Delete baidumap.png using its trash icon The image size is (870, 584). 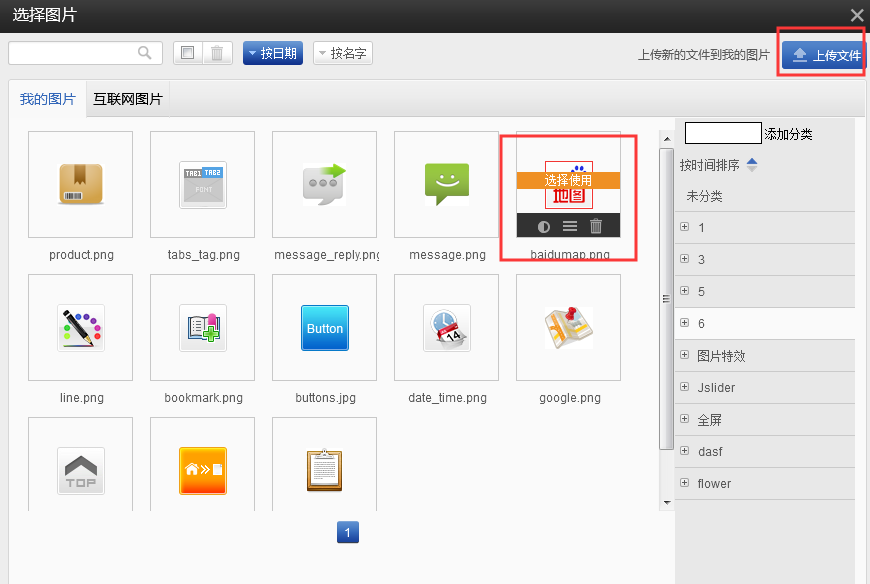pos(596,226)
